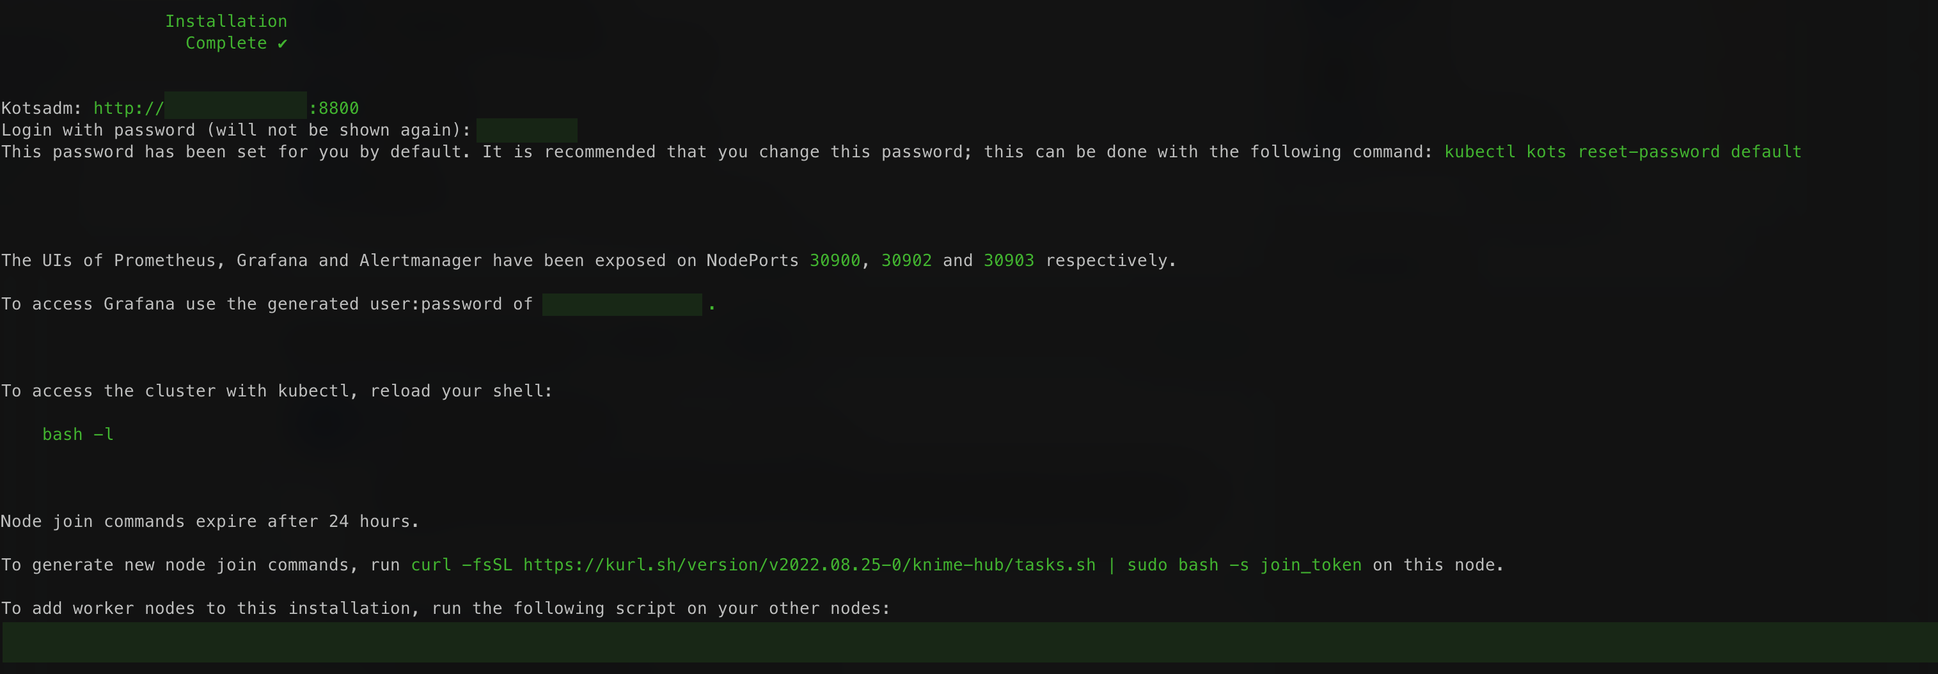
Task: Click the Prometheus NodePort 30900
Action: pyautogui.click(x=834, y=261)
